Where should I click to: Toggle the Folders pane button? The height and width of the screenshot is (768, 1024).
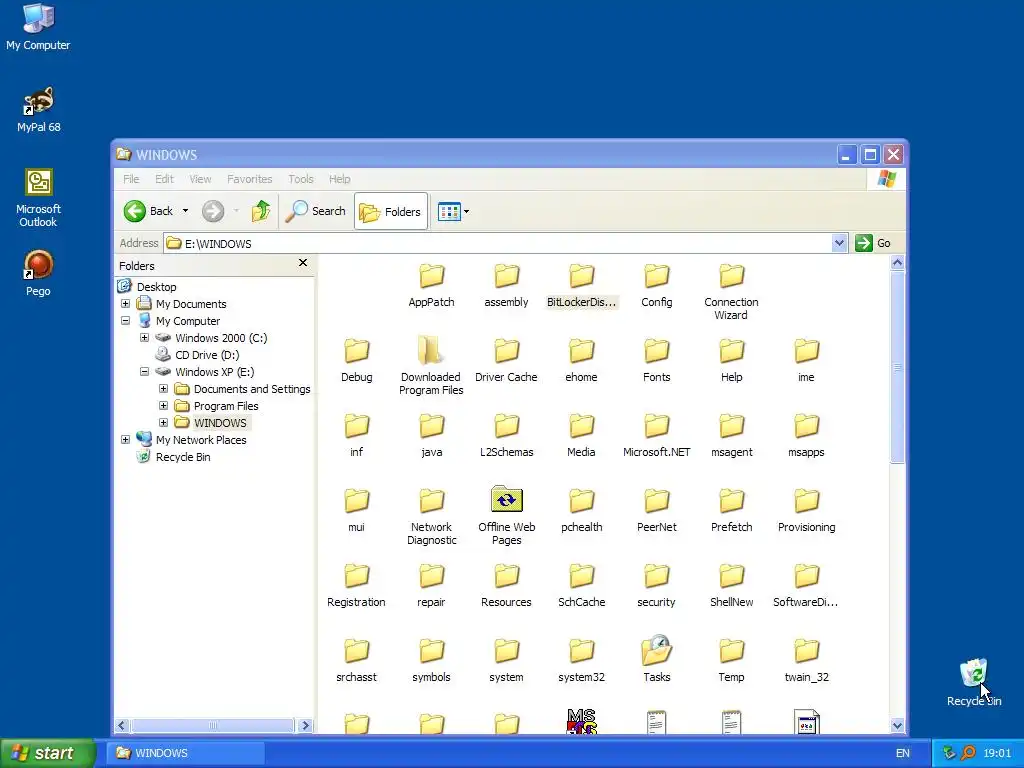(391, 212)
